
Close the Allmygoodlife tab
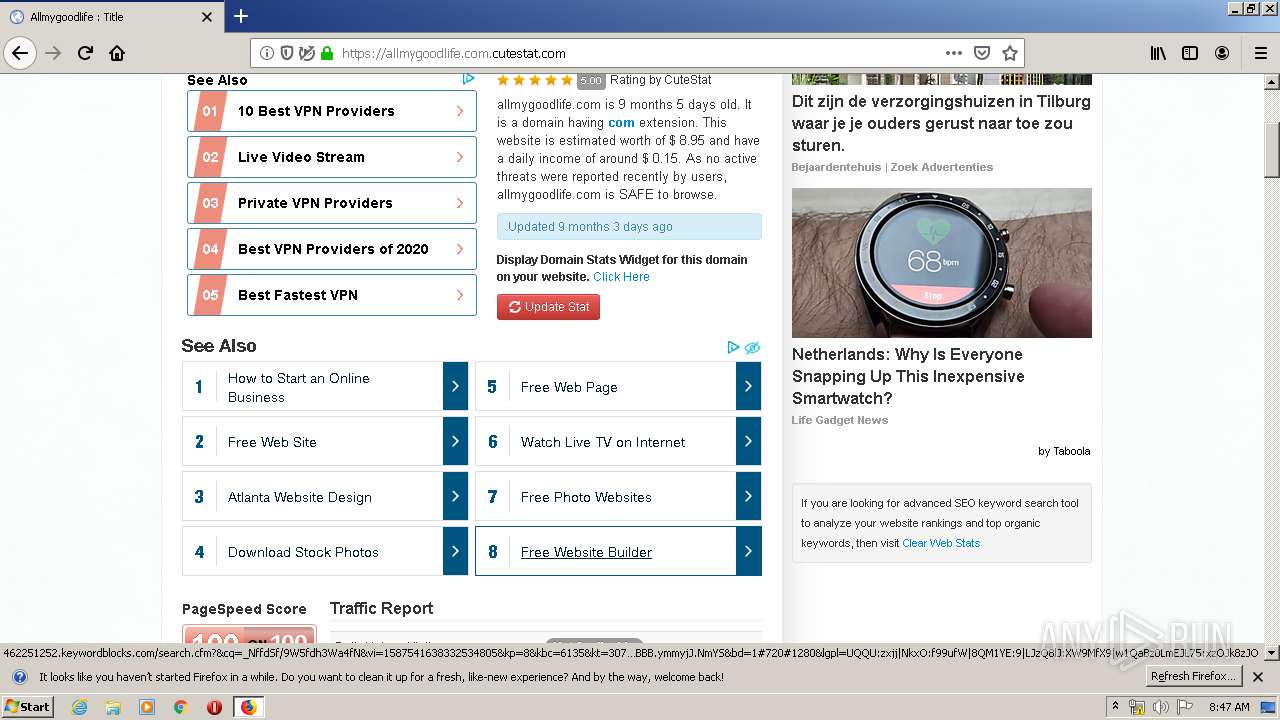(207, 17)
